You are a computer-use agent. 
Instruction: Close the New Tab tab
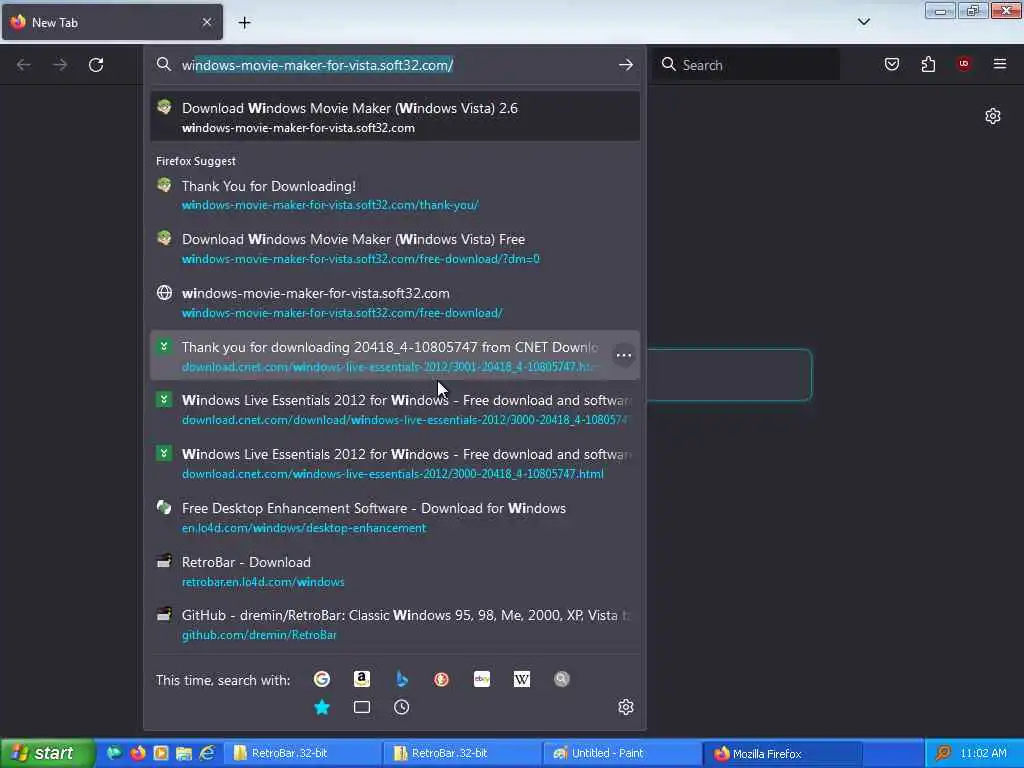206,22
